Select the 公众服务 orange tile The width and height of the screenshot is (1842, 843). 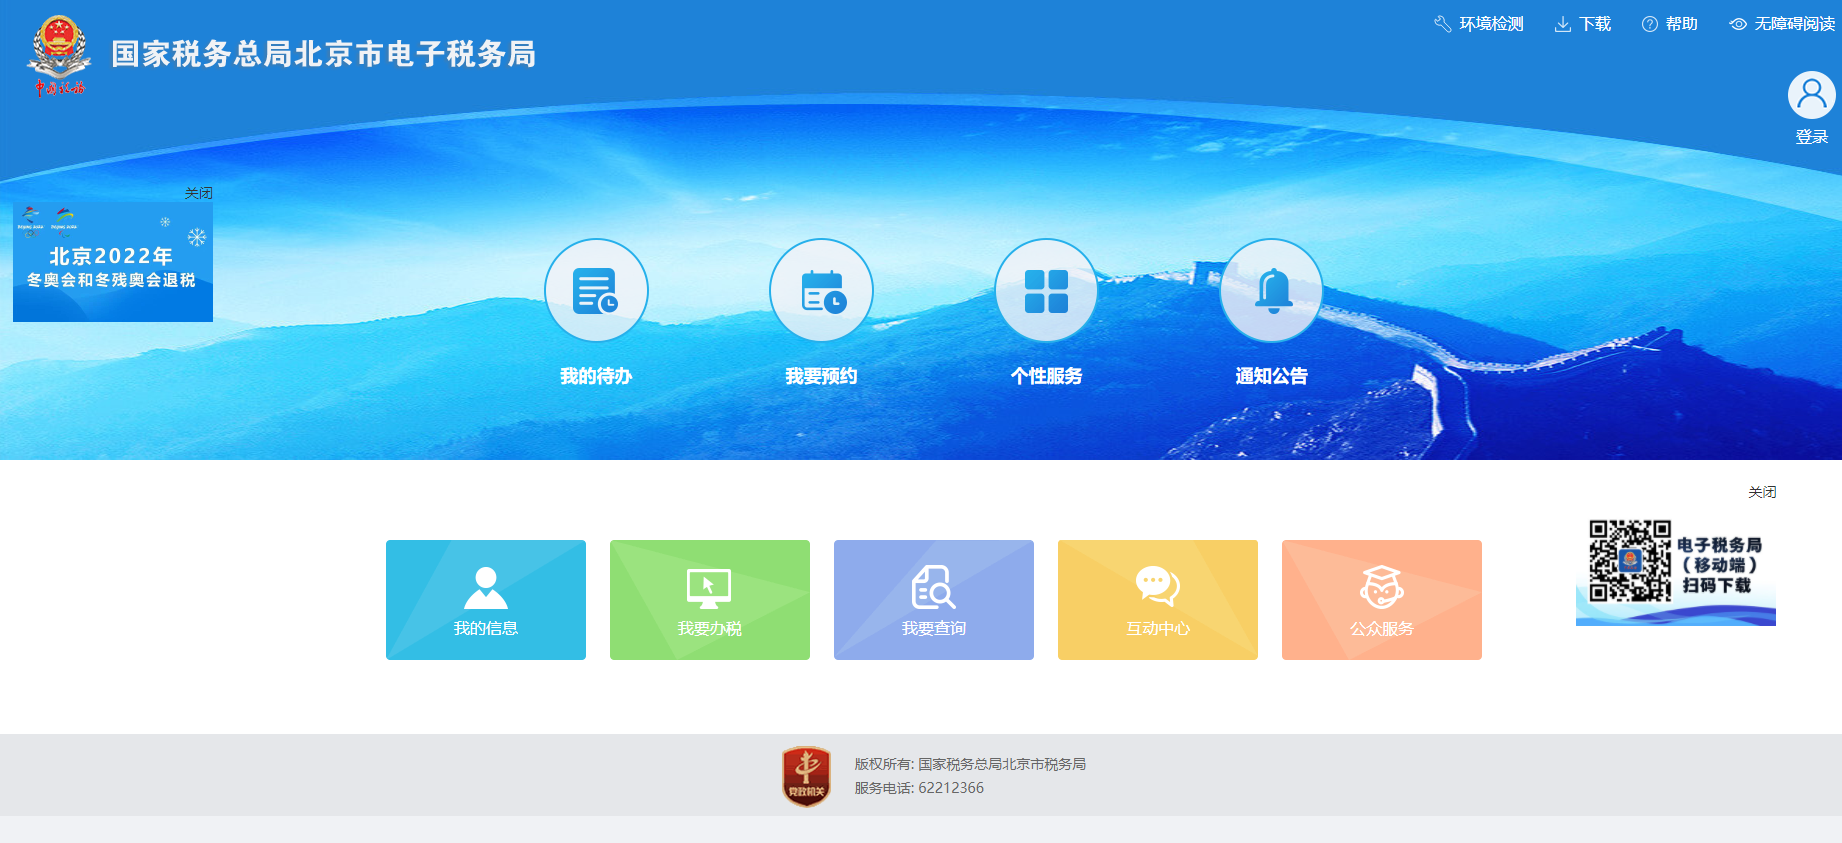(x=1382, y=599)
